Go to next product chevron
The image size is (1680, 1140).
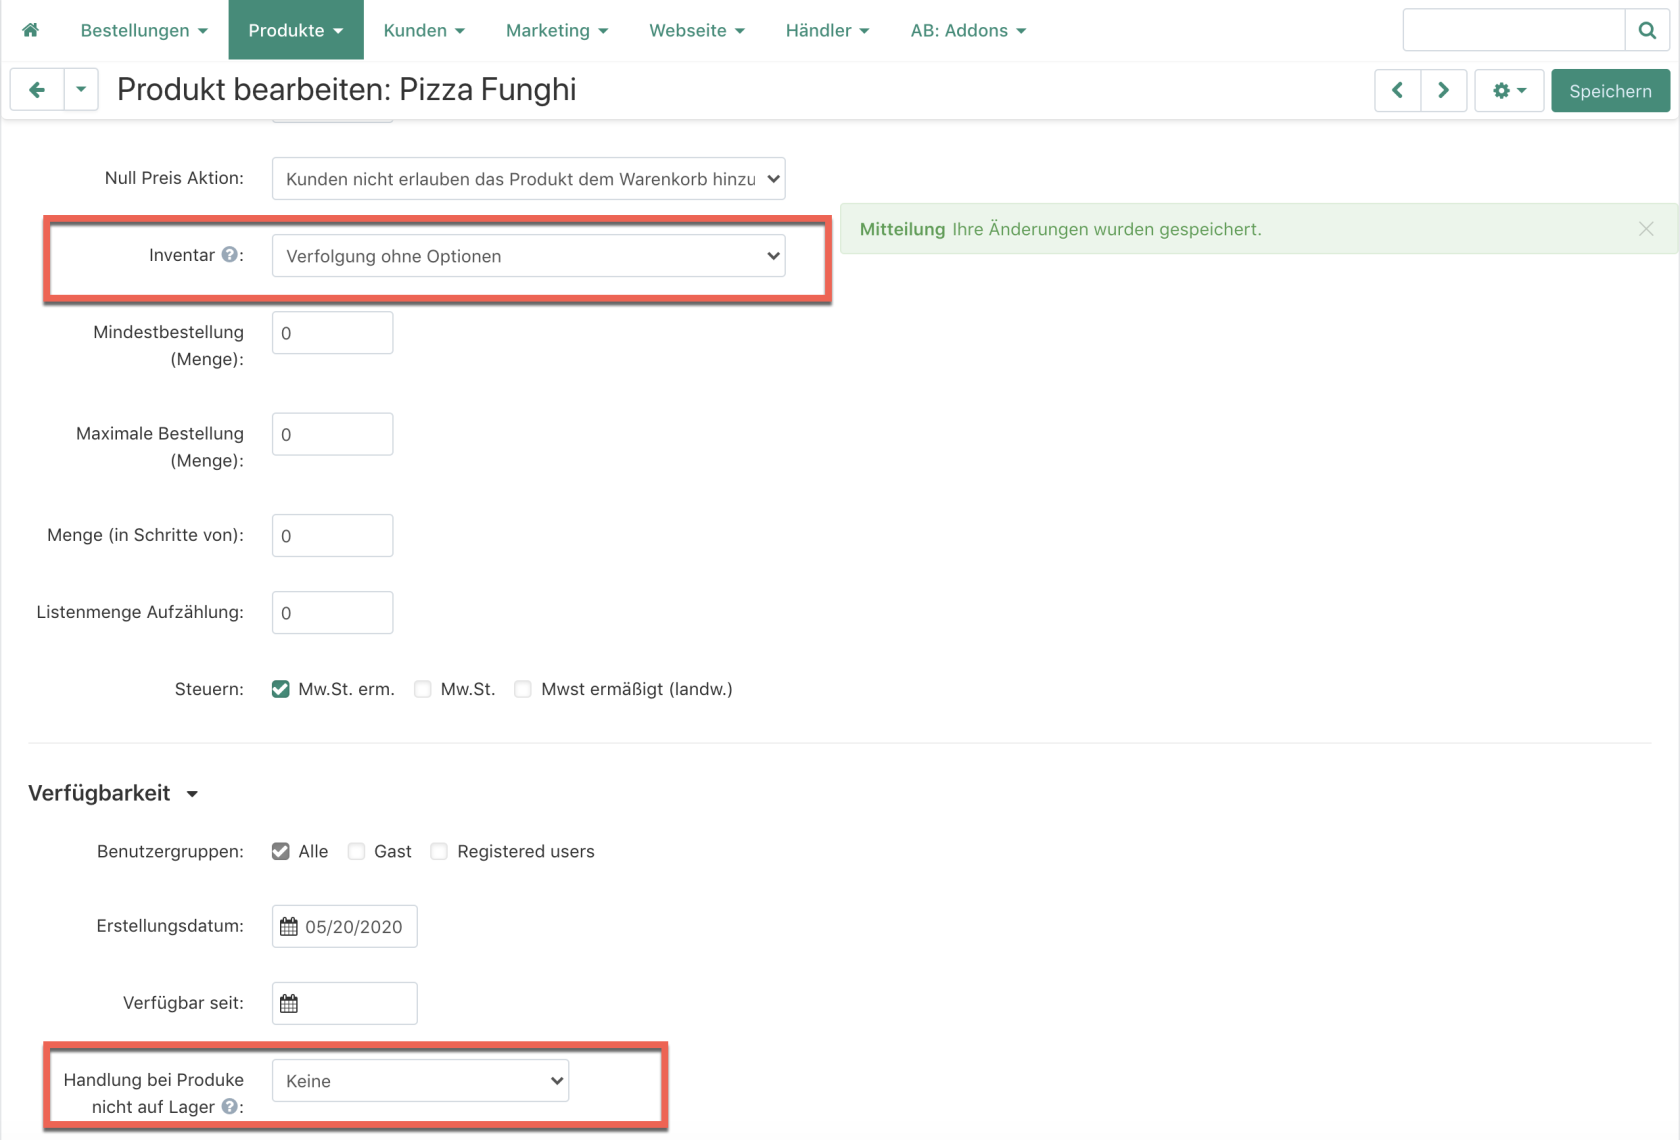click(1443, 91)
